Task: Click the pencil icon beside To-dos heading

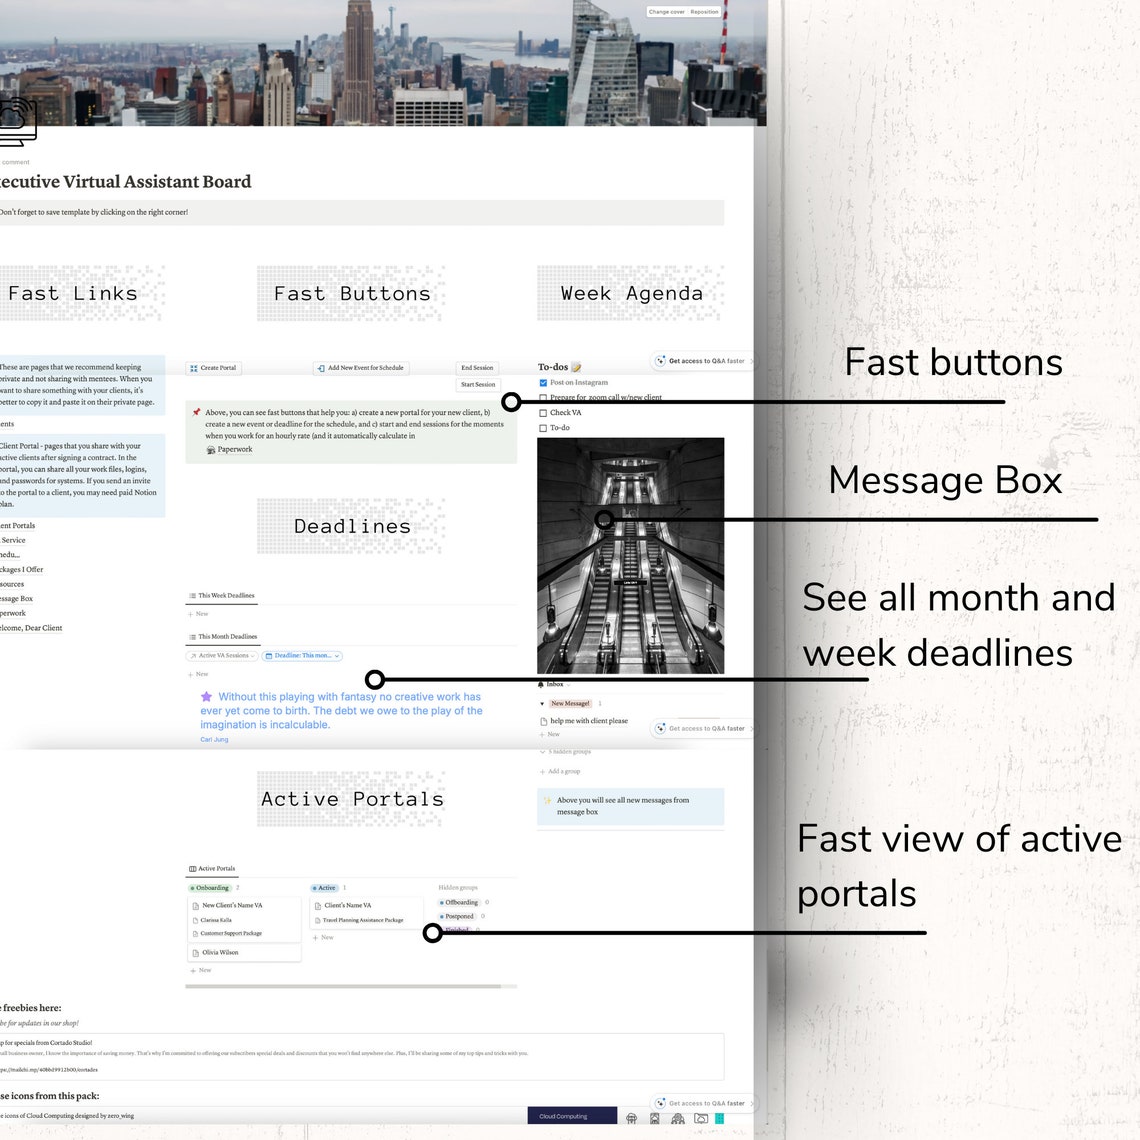Action: pos(576,368)
